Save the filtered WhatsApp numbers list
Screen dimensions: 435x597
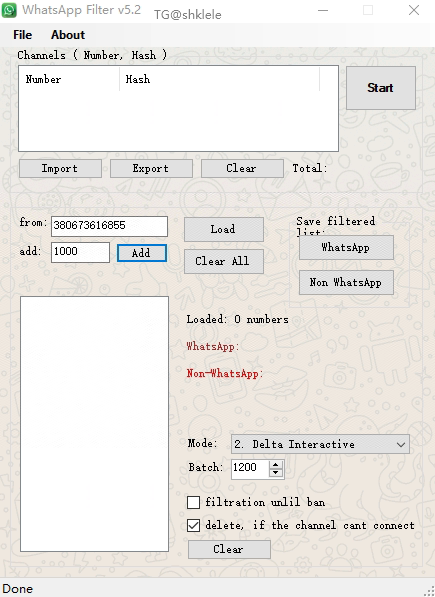[346, 247]
